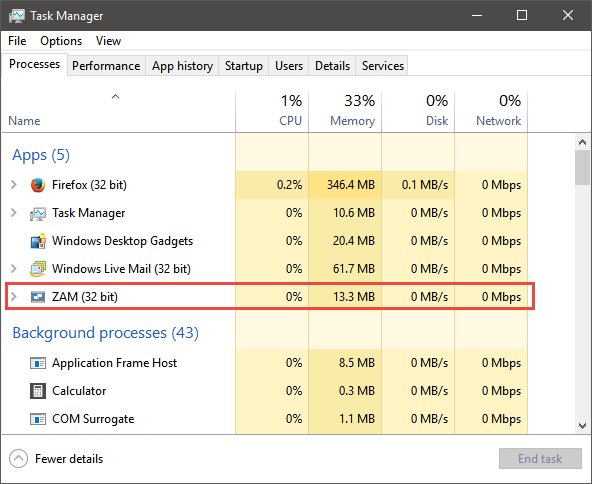The width and height of the screenshot is (592, 484).
Task: Click the Task Manager title bar icon
Action: (17, 16)
